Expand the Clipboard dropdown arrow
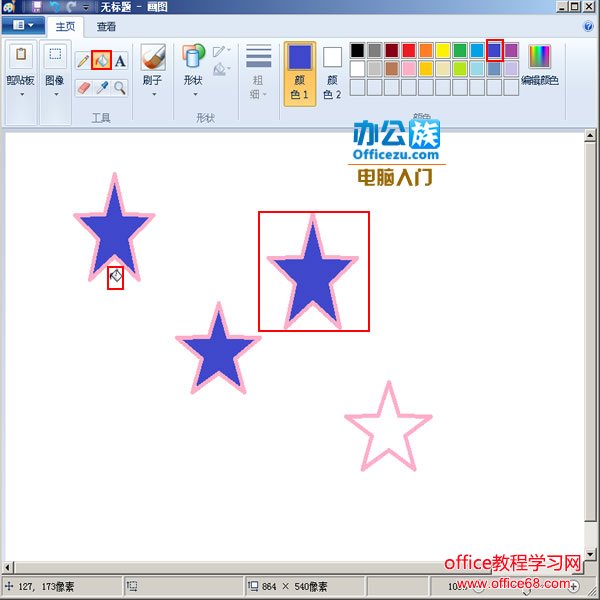The width and height of the screenshot is (600, 600). (22, 94)
